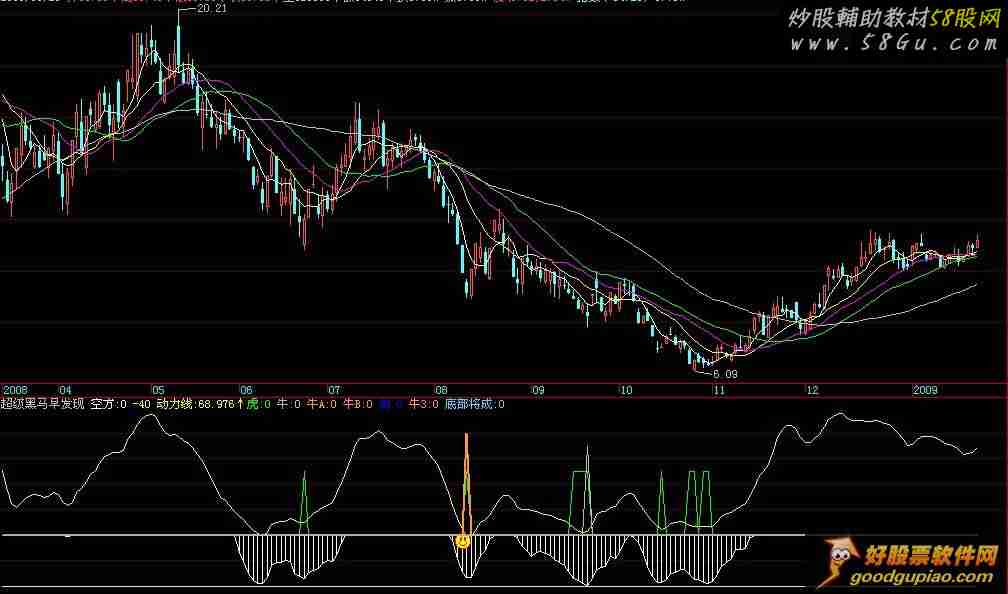The image size is (1008, 594).
Task: Select the 超级黑马早发现 indicator name
Action: pos(43,404)
